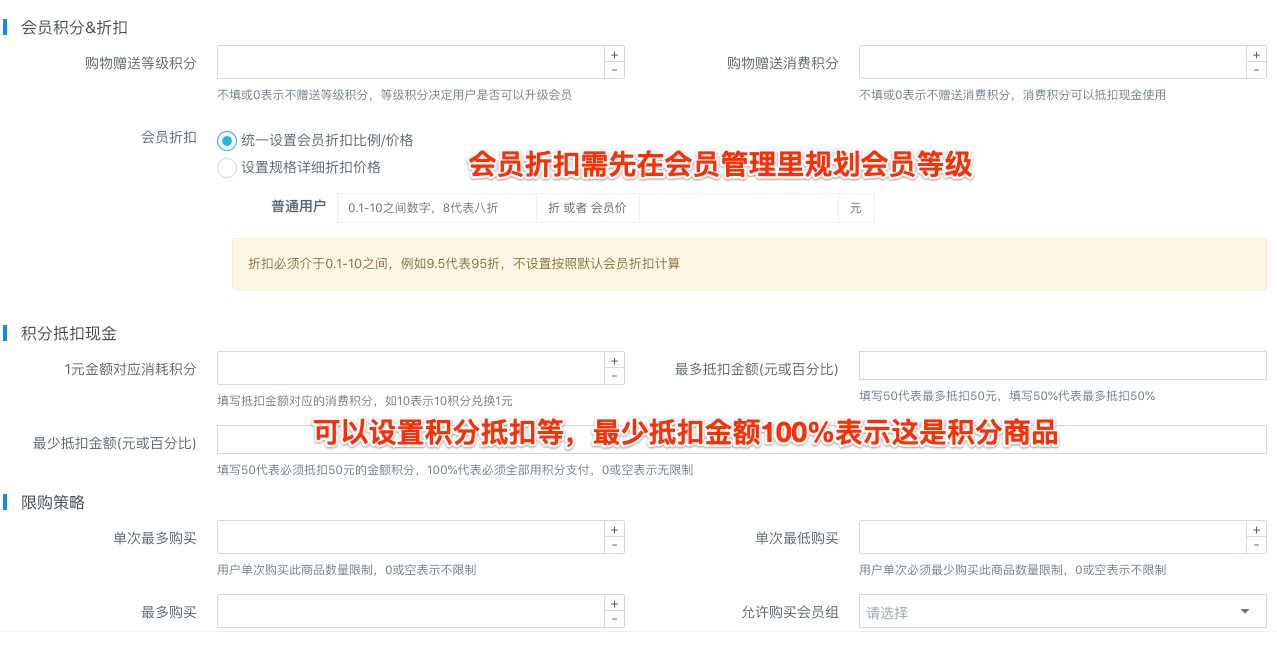Image resolution: width=1277 pixels, height=647 pixels.
Task: Choose 设置规格详细折扣价格 radio option
Action: click(227, 168)
